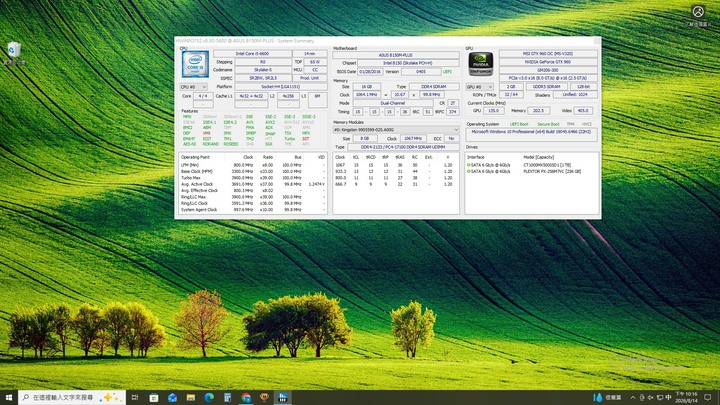This screenshot has width=720, height=405.
Task: Open the trophy-icon app on the taskbar
Action: (264, 397)
